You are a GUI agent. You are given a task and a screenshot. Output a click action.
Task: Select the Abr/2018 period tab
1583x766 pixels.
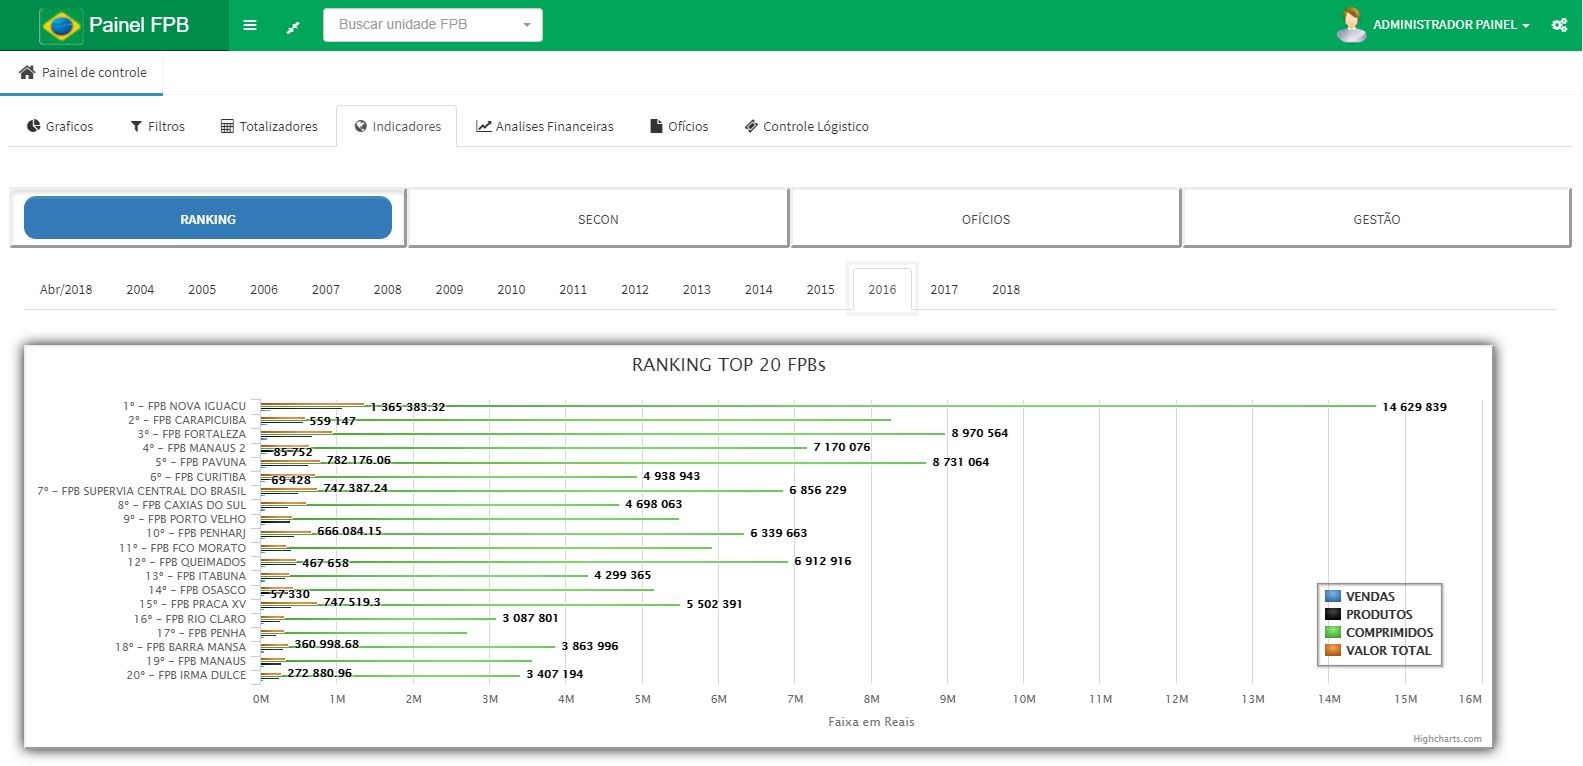[66, 289]
